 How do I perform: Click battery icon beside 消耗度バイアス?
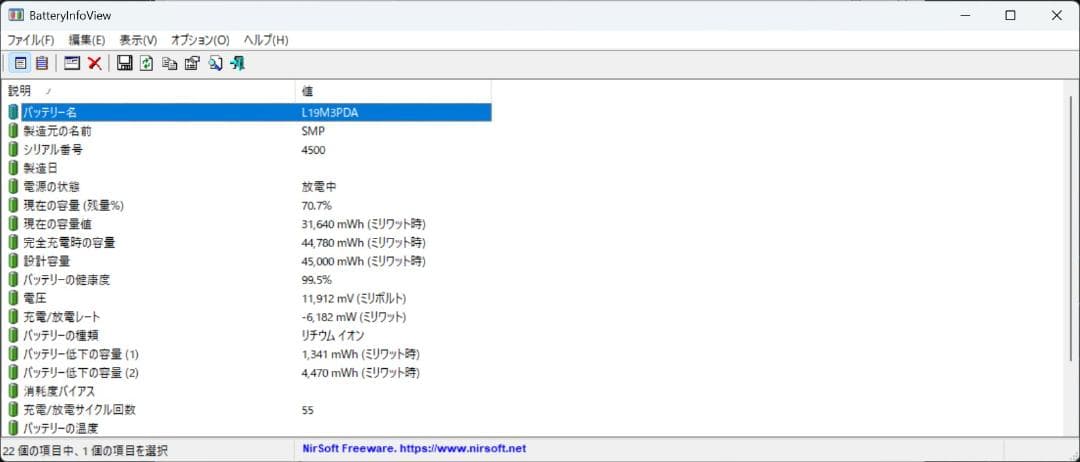point(13,391)
